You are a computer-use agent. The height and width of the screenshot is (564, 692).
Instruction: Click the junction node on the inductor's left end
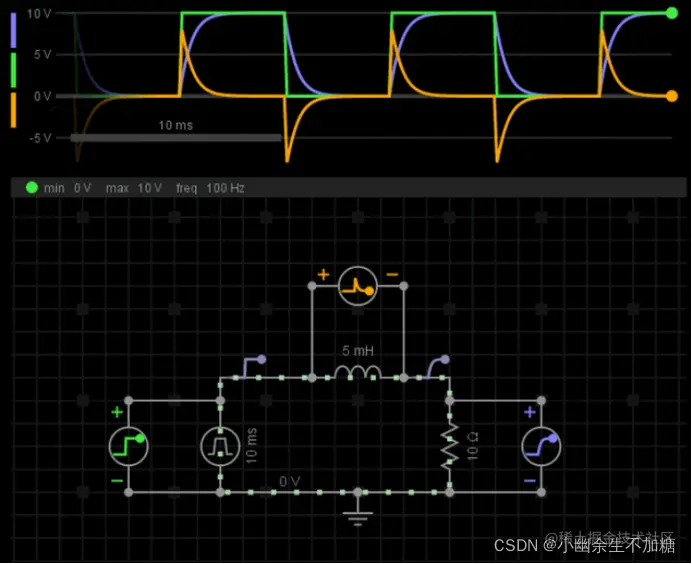point(312,378)
